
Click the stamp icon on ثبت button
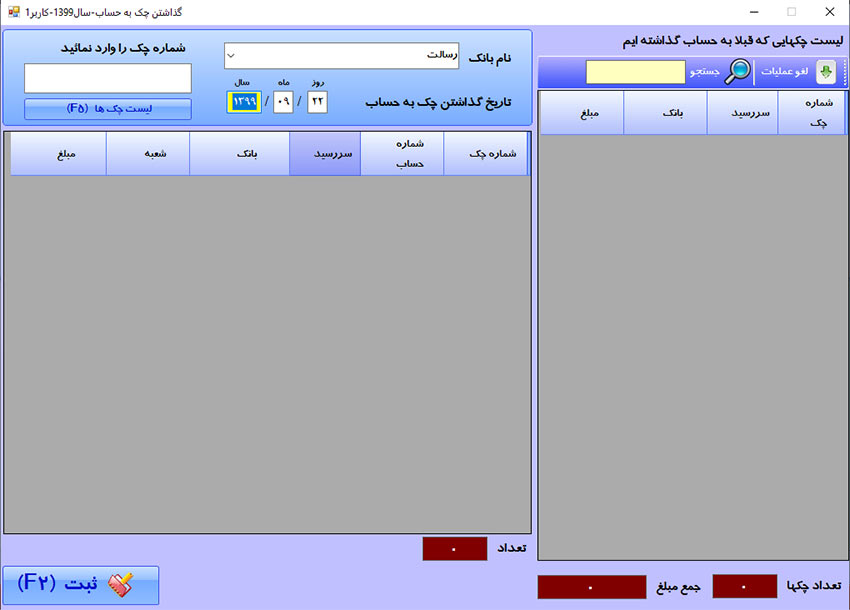coord(120,585)
